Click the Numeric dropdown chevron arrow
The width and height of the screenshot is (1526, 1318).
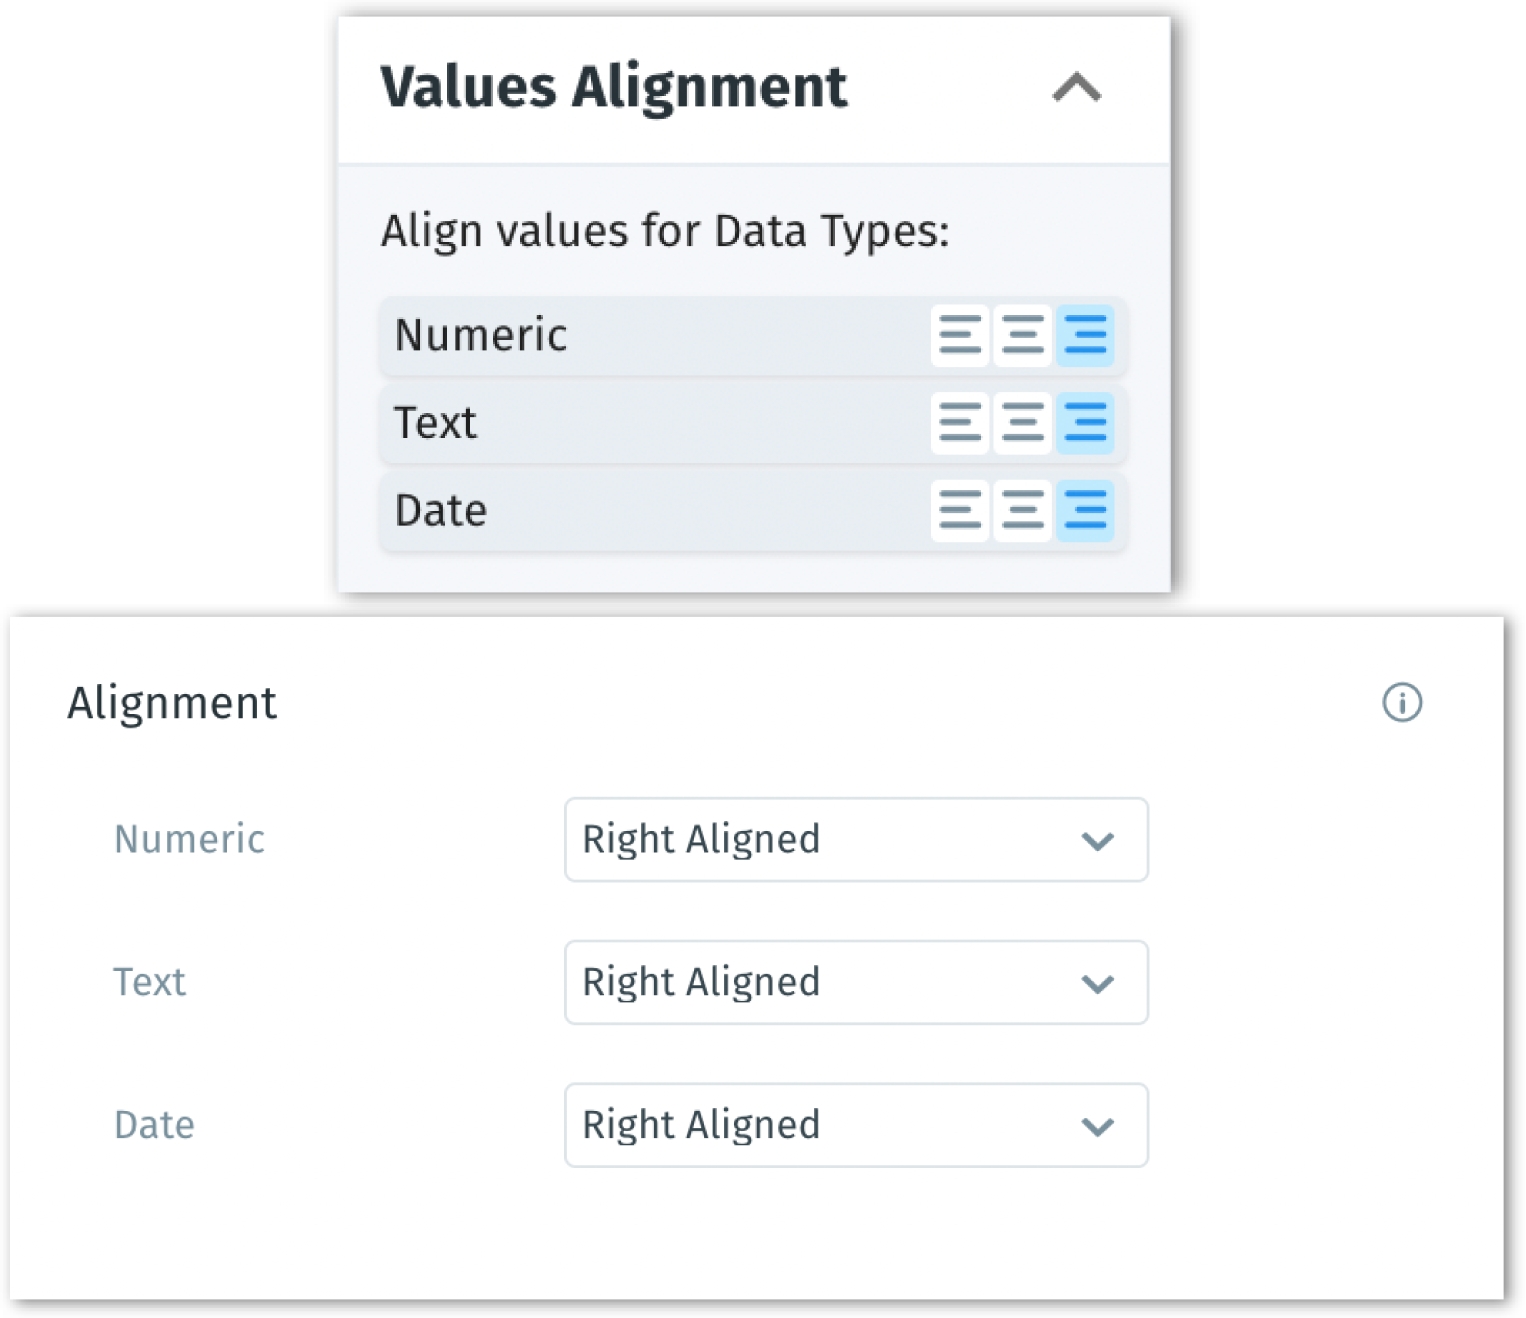click(x=1098, y=841)
